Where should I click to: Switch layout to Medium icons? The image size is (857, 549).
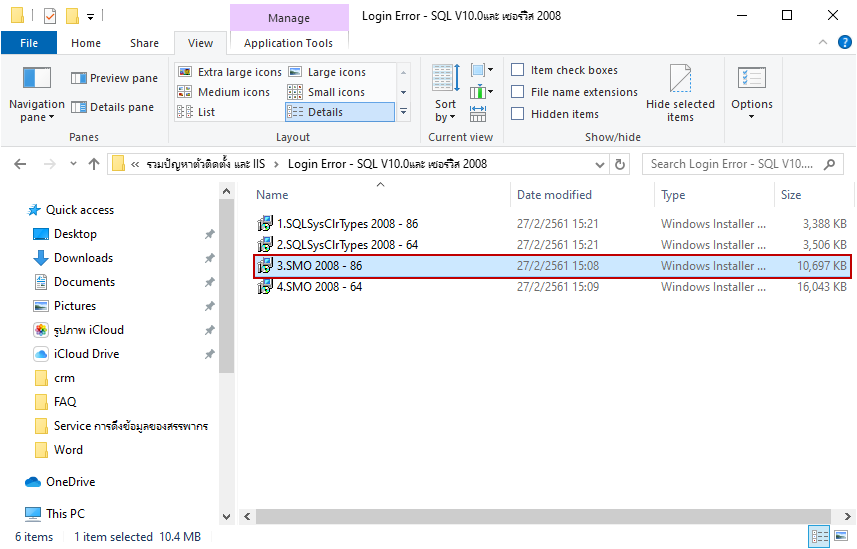pyautogui.click(x=225, y=92)
